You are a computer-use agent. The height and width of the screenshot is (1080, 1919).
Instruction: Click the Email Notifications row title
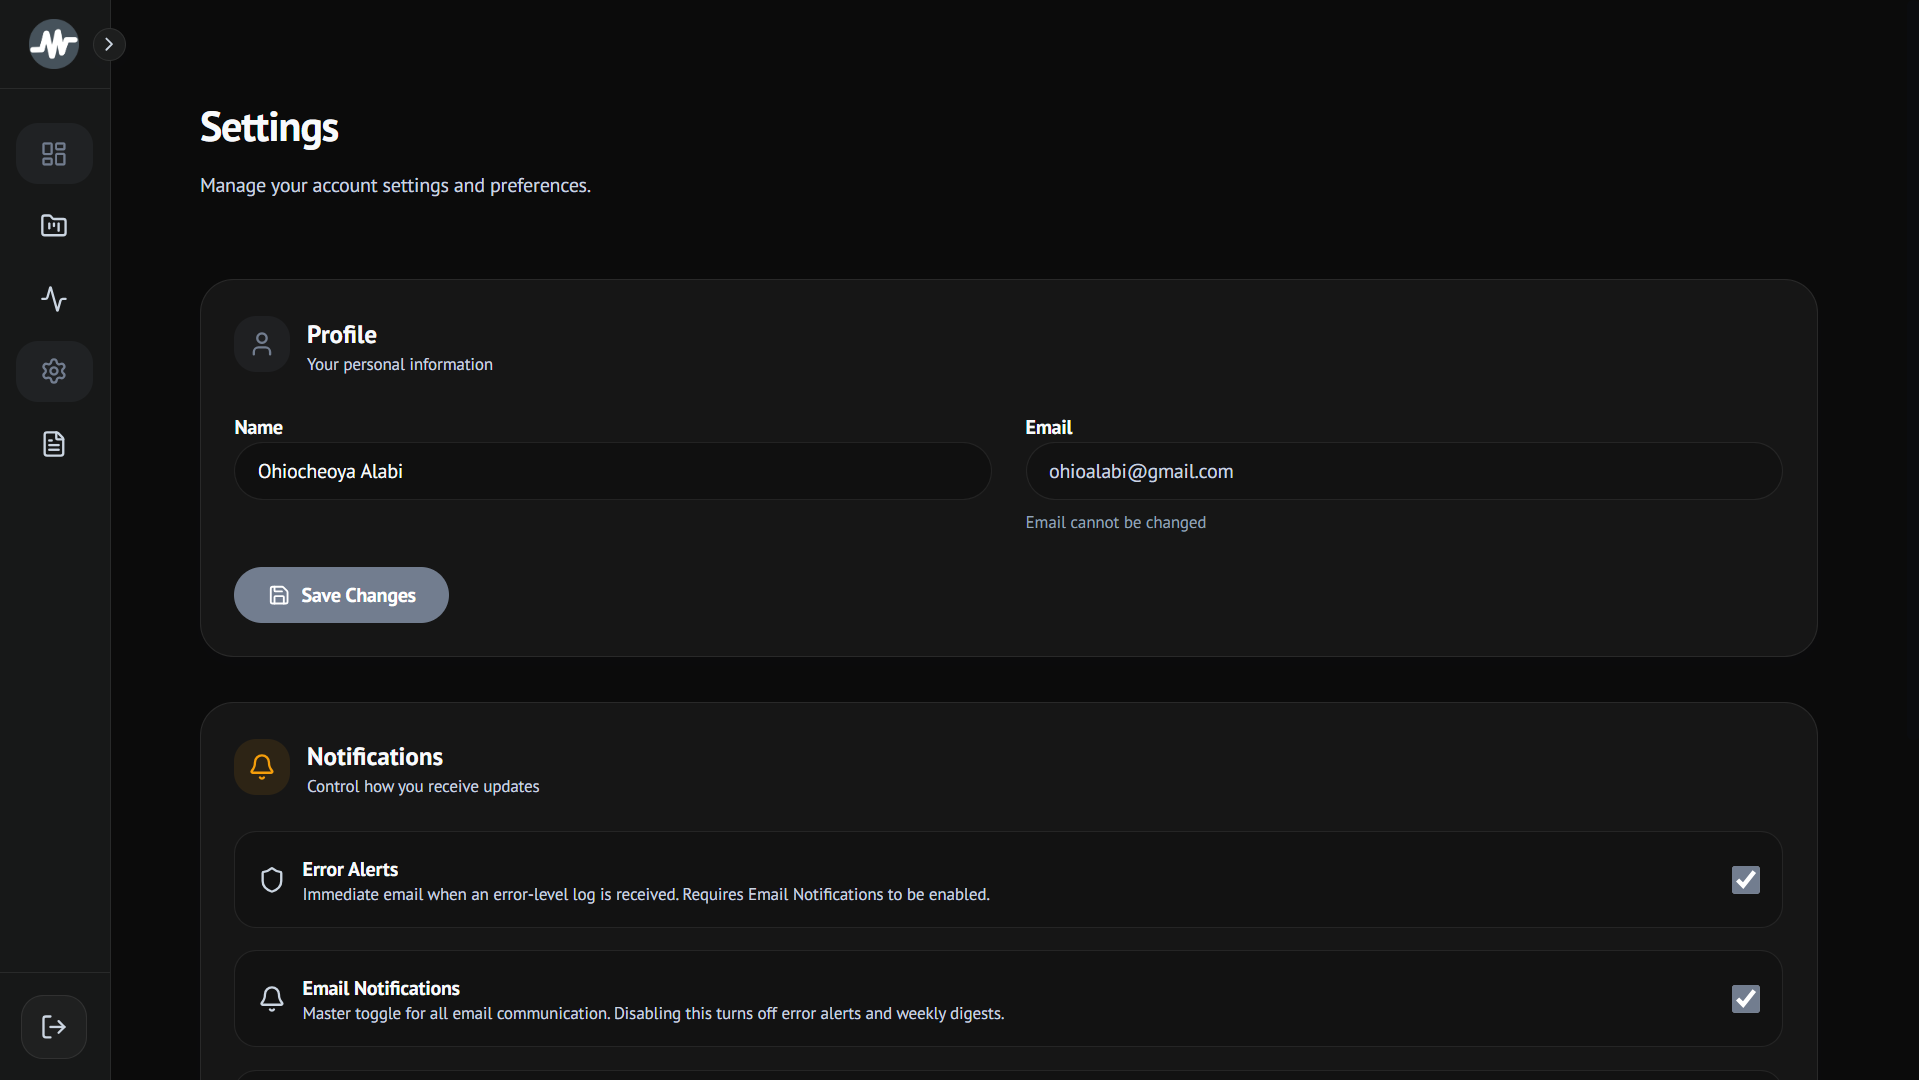point(381,988)
